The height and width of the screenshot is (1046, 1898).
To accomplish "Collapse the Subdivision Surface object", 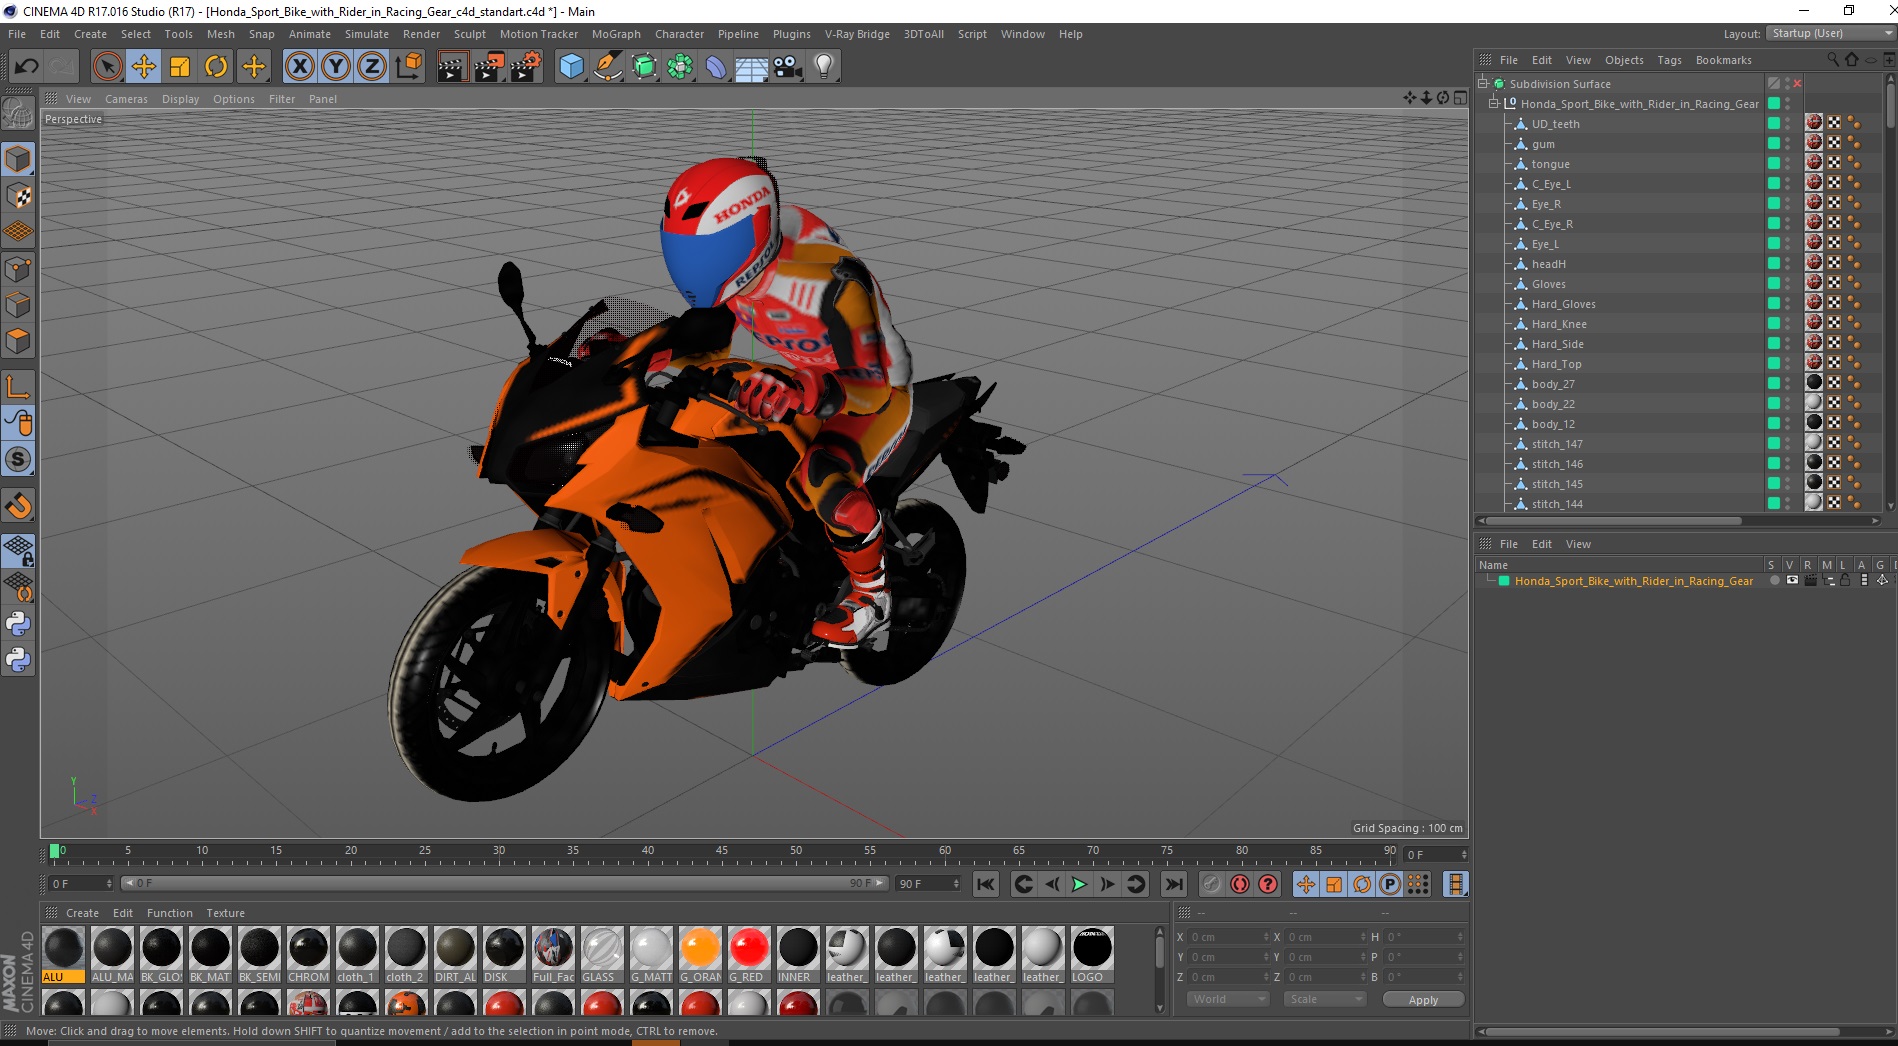I will (x=1483, y=84).
